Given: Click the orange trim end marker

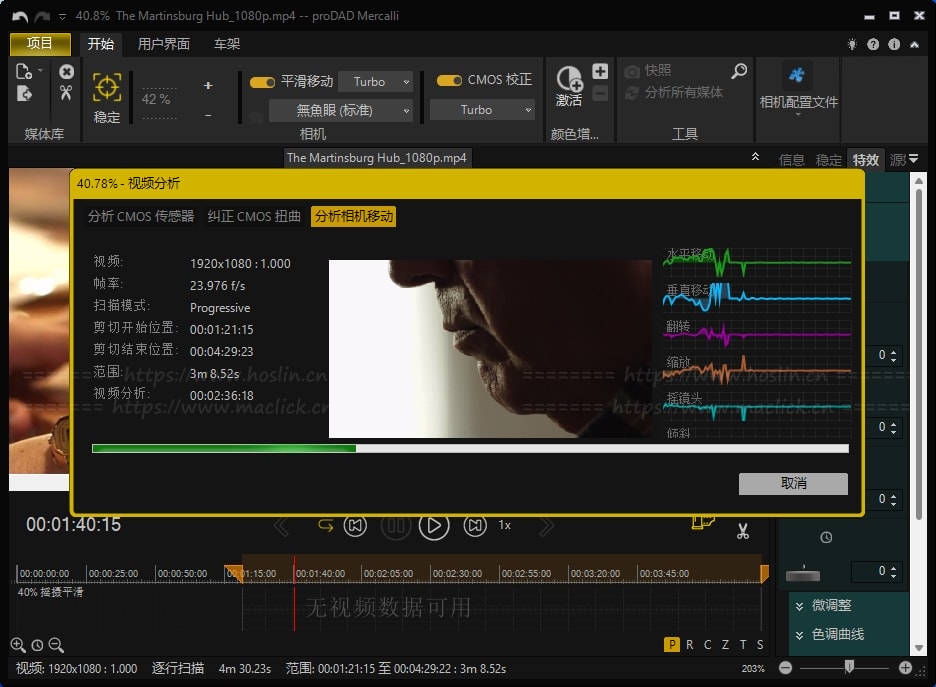Looking at the screenshot, I should tap(764, 574).
